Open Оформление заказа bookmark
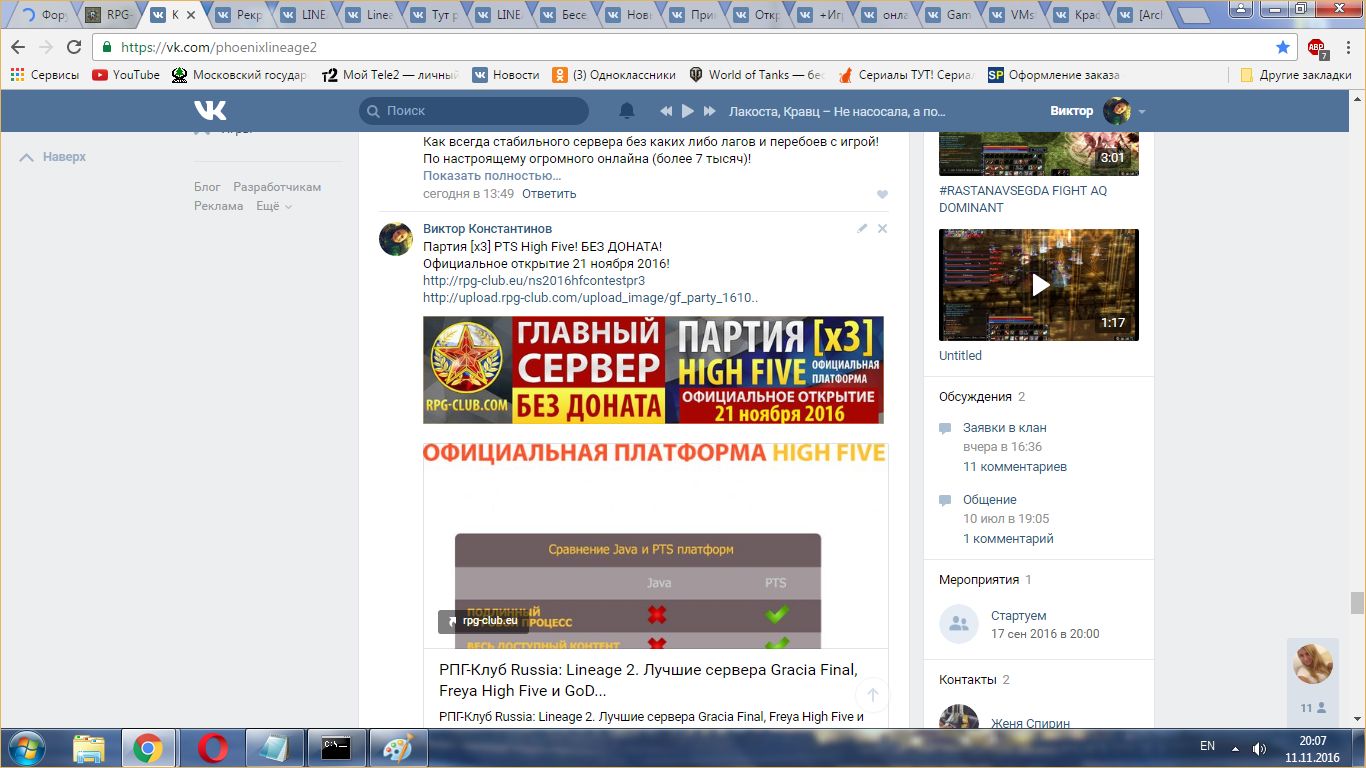 [1054, 75]
